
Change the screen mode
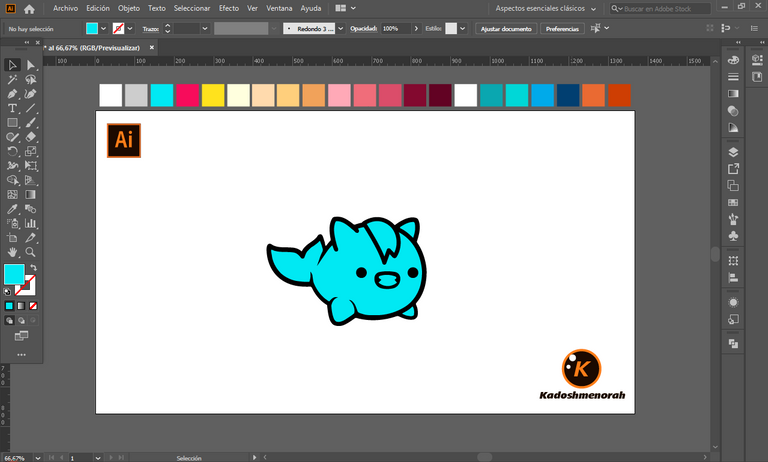(21, 336)
